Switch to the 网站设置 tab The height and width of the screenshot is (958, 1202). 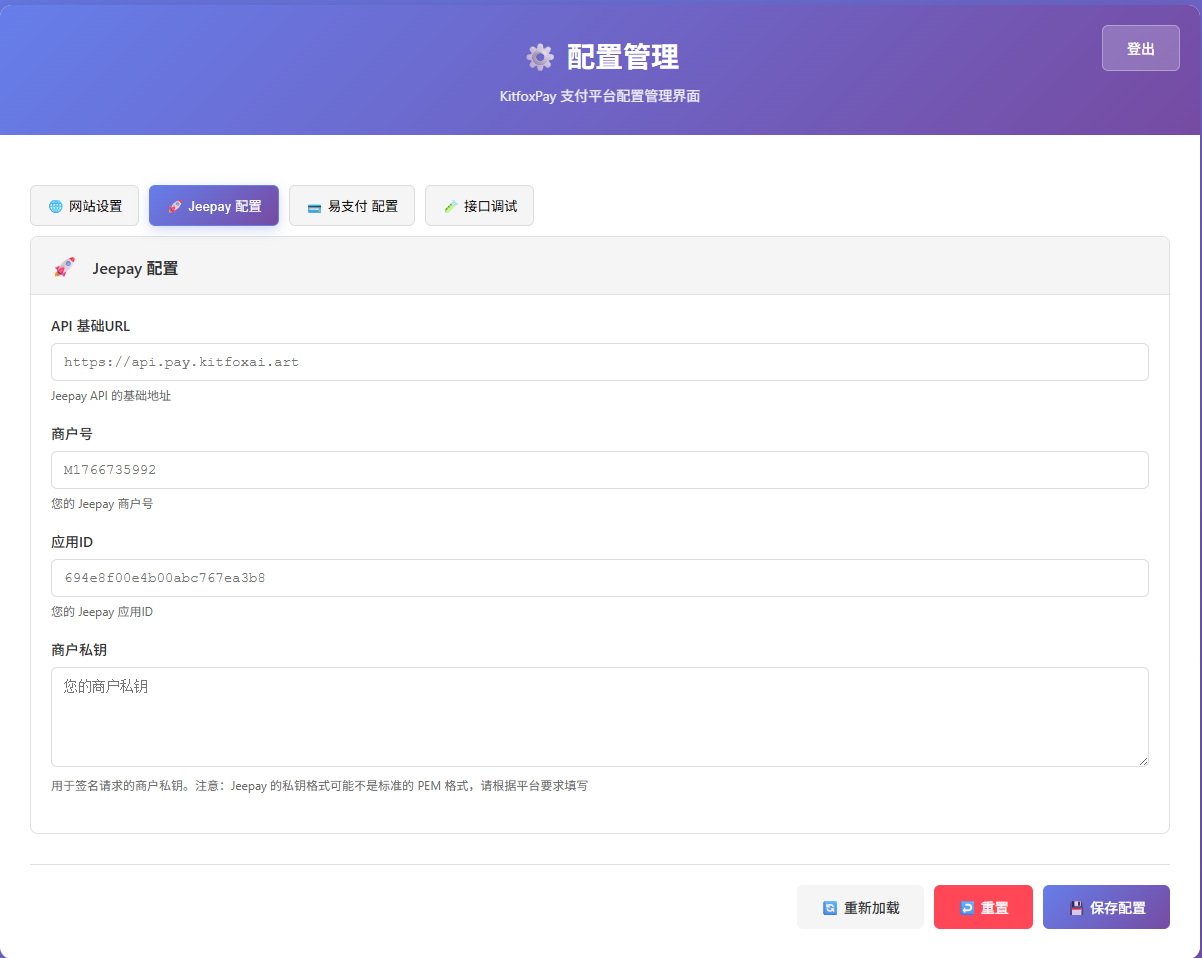[84, 206]
